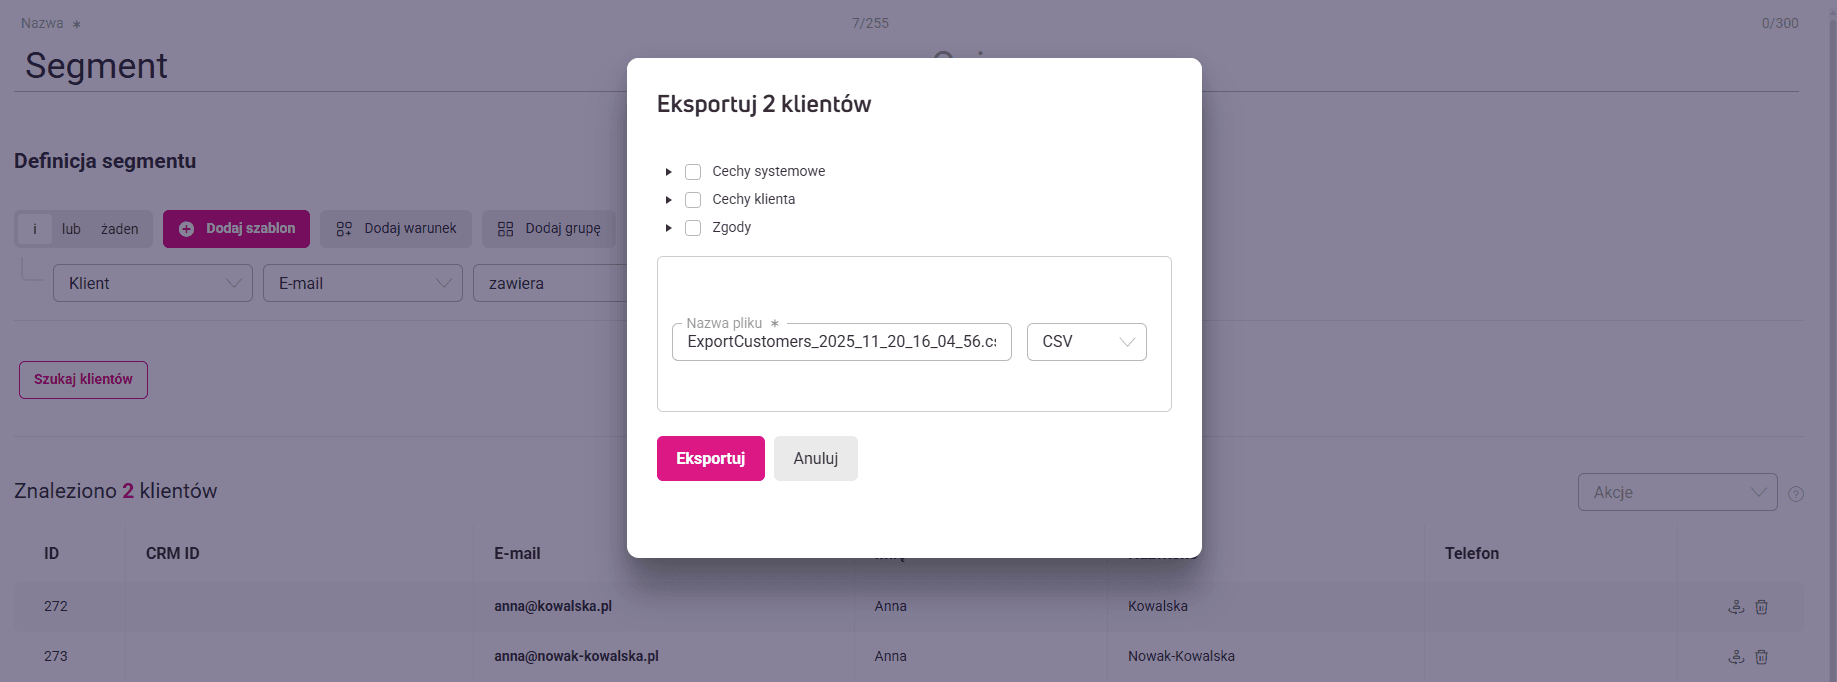
Task: Click the help question mark beside Akcje
Action: (1796, 494)
